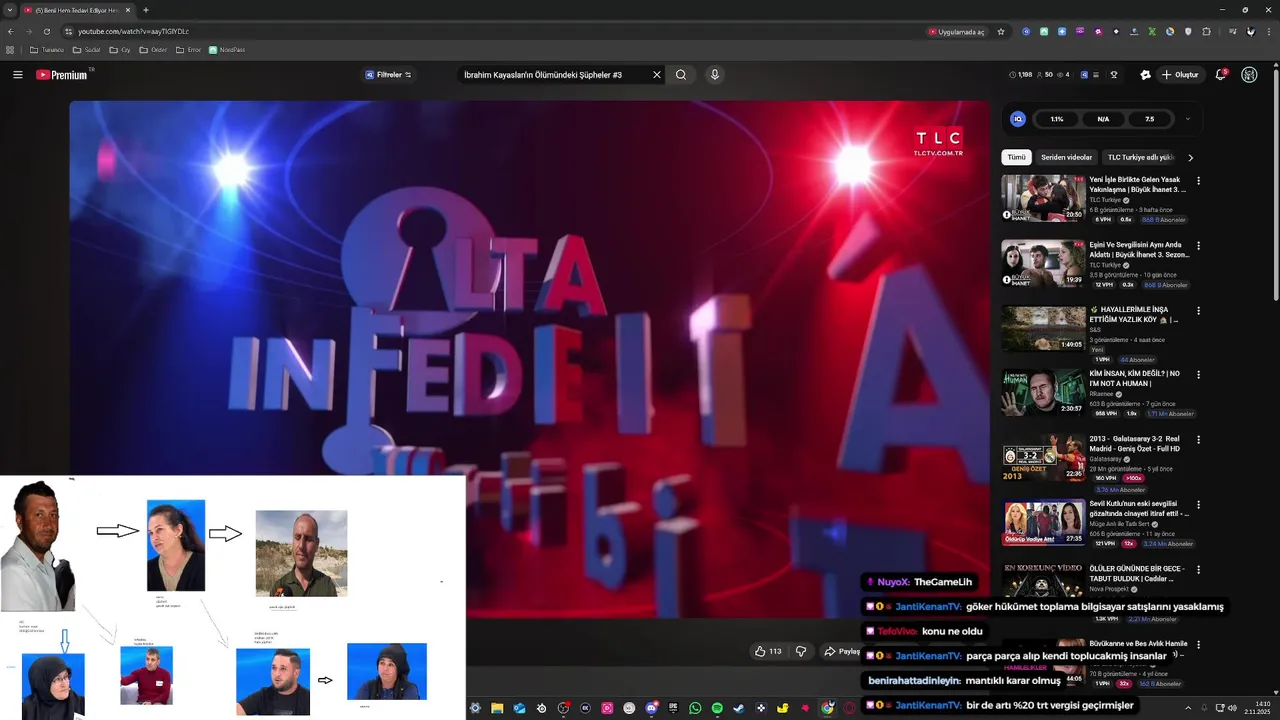Open File Explorer from taskbar
Viewport: 1280px width, 720px height.
pyautogui.click(x=497, y=708)
